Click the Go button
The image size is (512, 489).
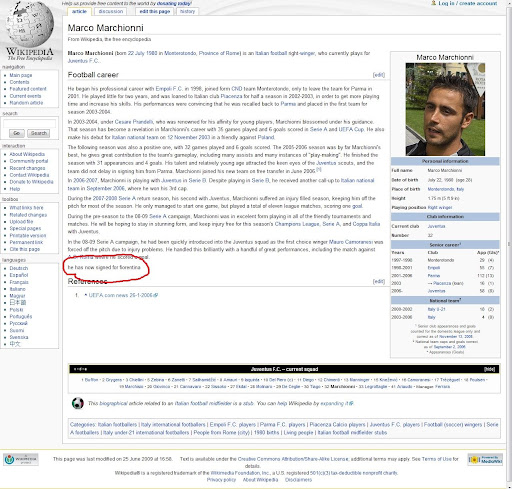pos(16,133)
